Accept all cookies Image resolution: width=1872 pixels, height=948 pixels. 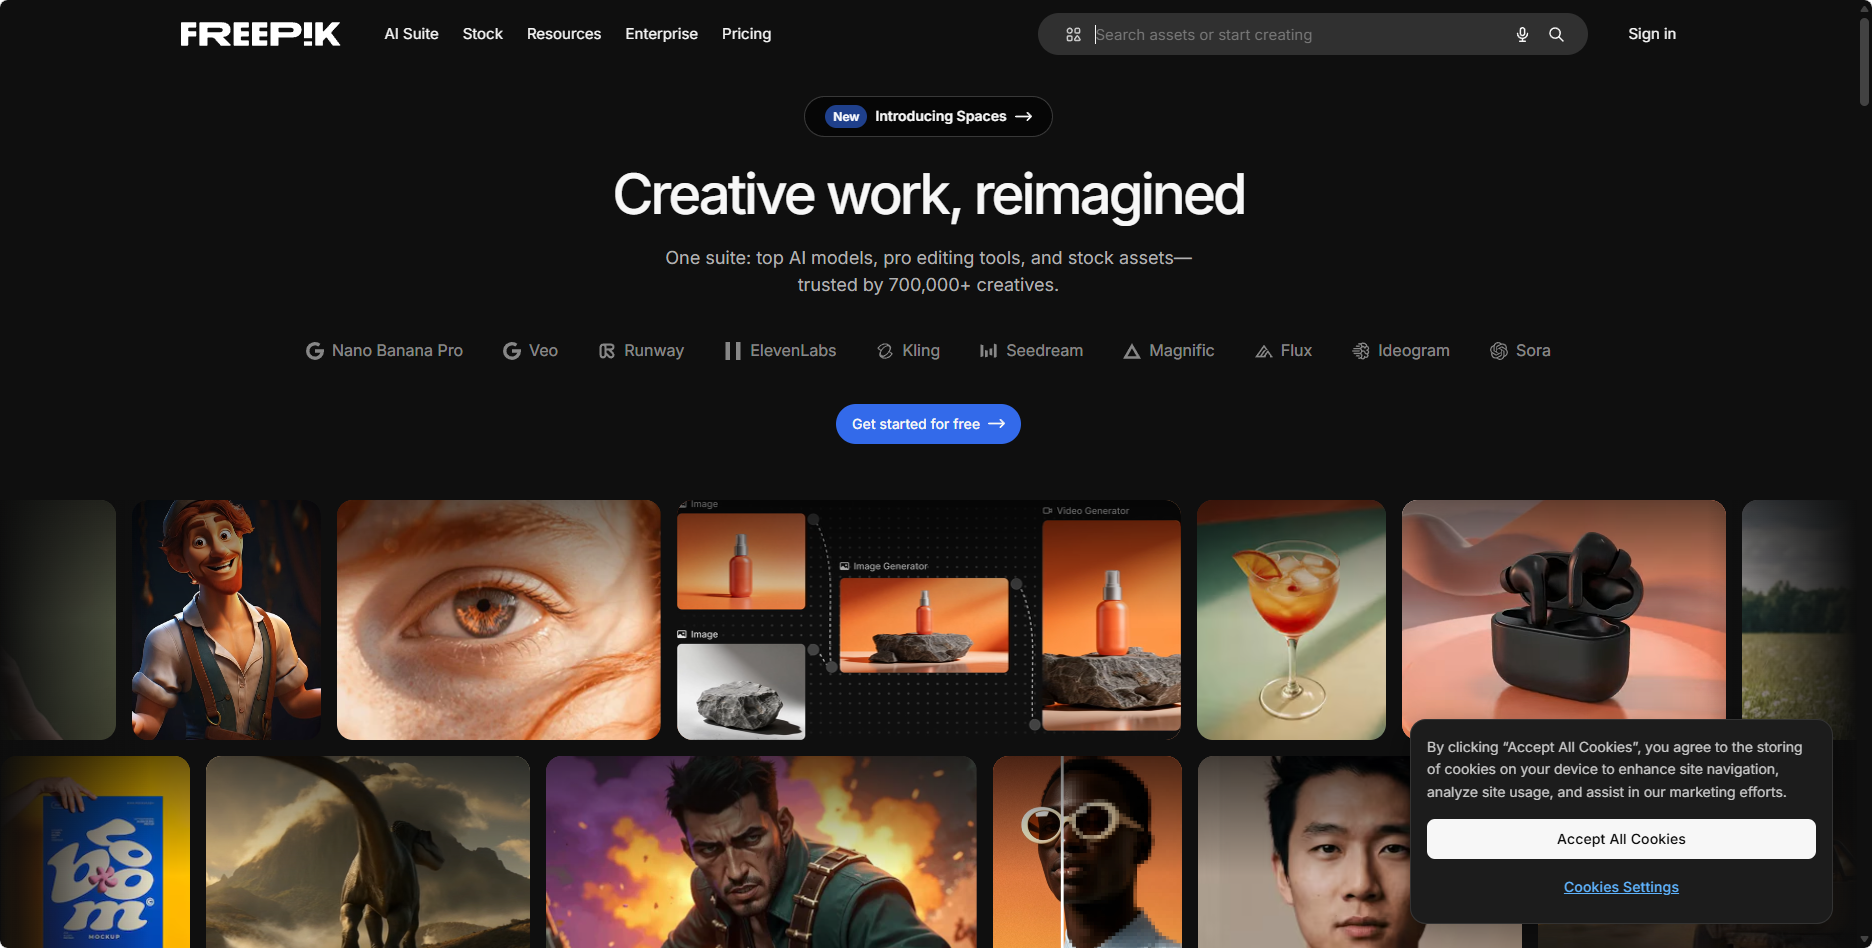click(1620, 839)
